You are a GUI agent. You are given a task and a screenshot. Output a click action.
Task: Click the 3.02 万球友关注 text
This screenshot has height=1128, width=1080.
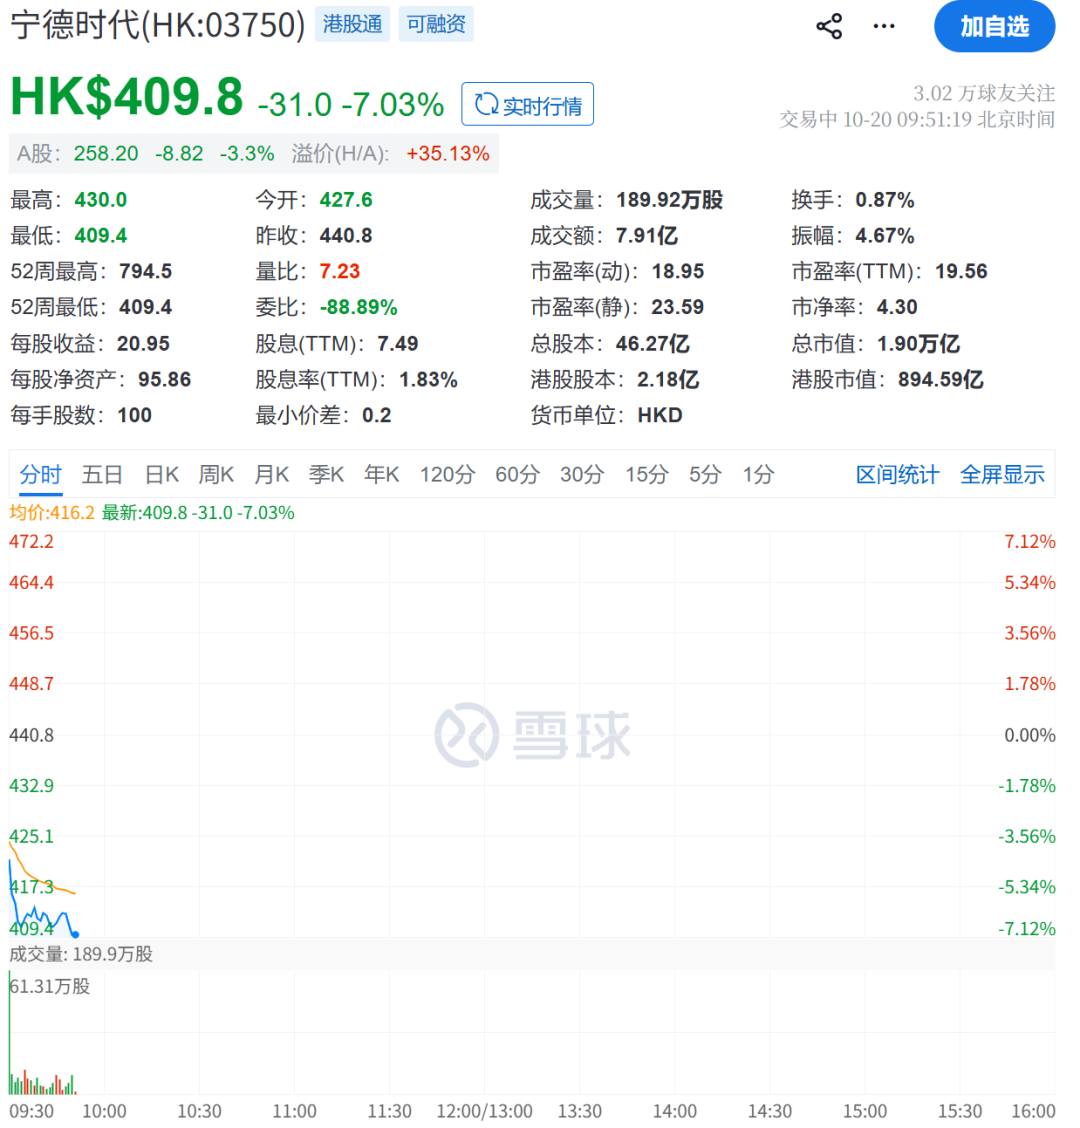[x=984, y=94]
